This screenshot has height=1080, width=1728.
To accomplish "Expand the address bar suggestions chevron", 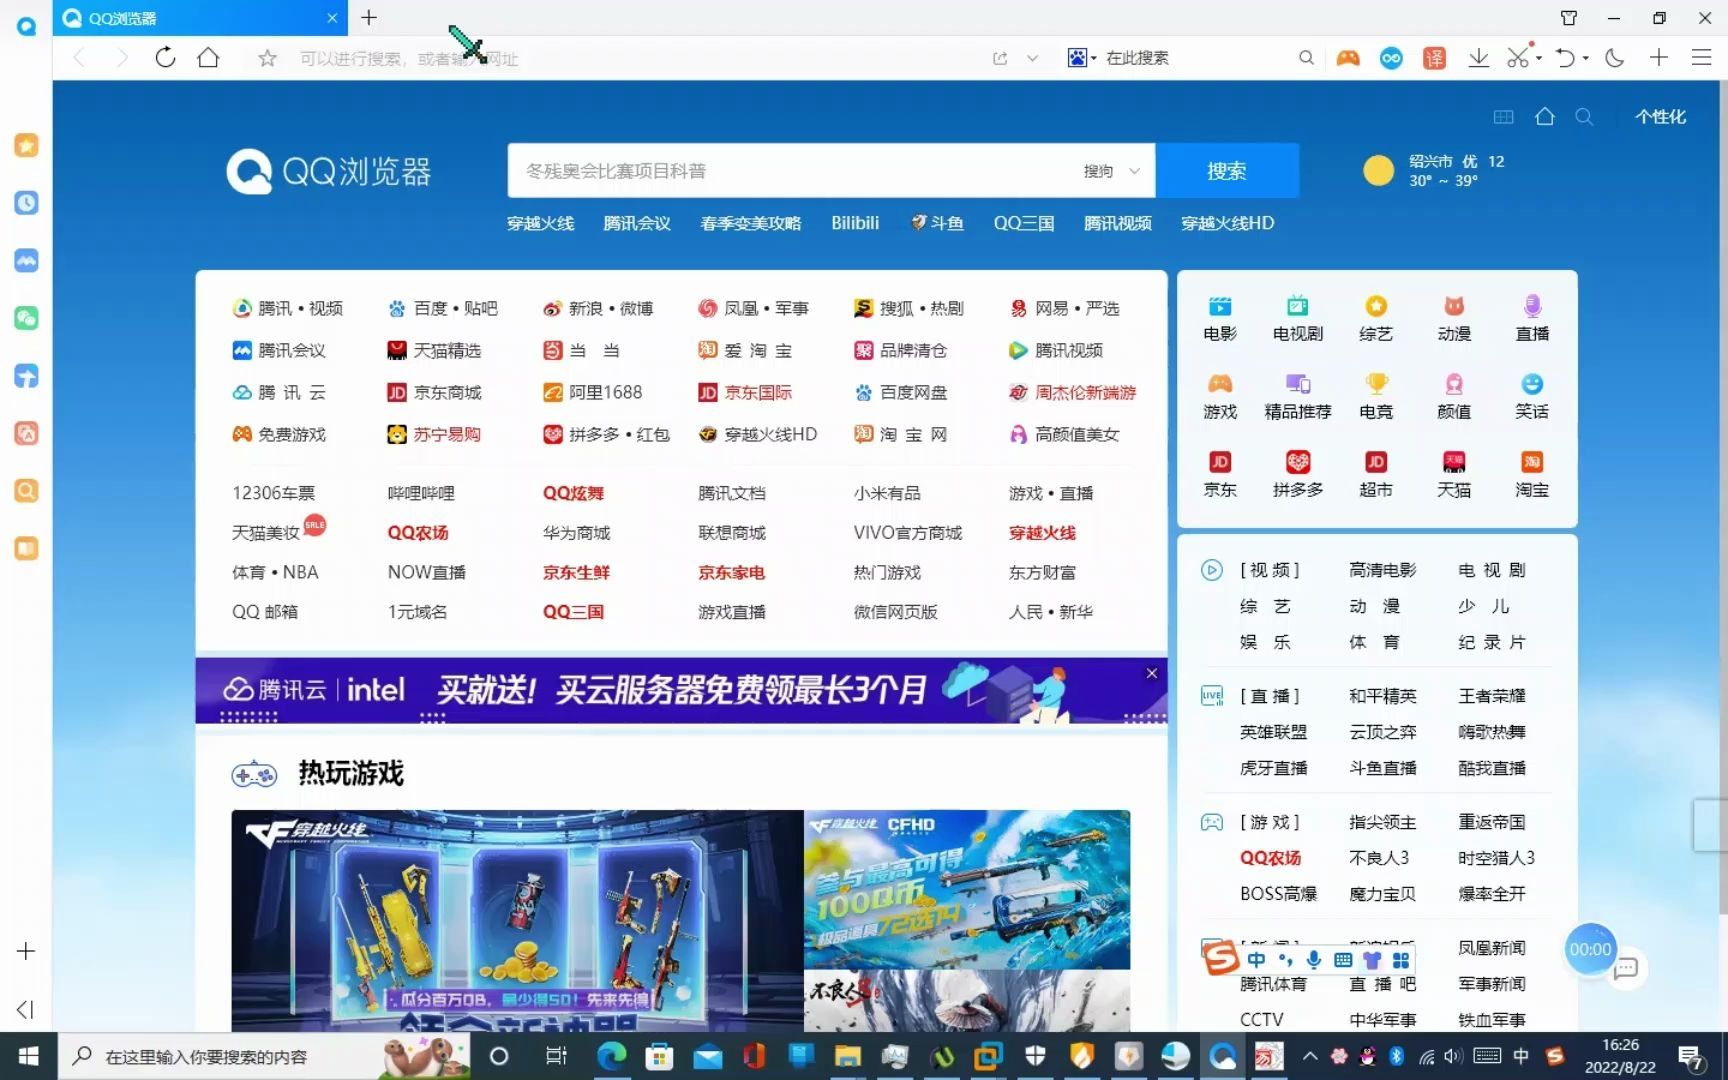I will (x=1032, y=58).
